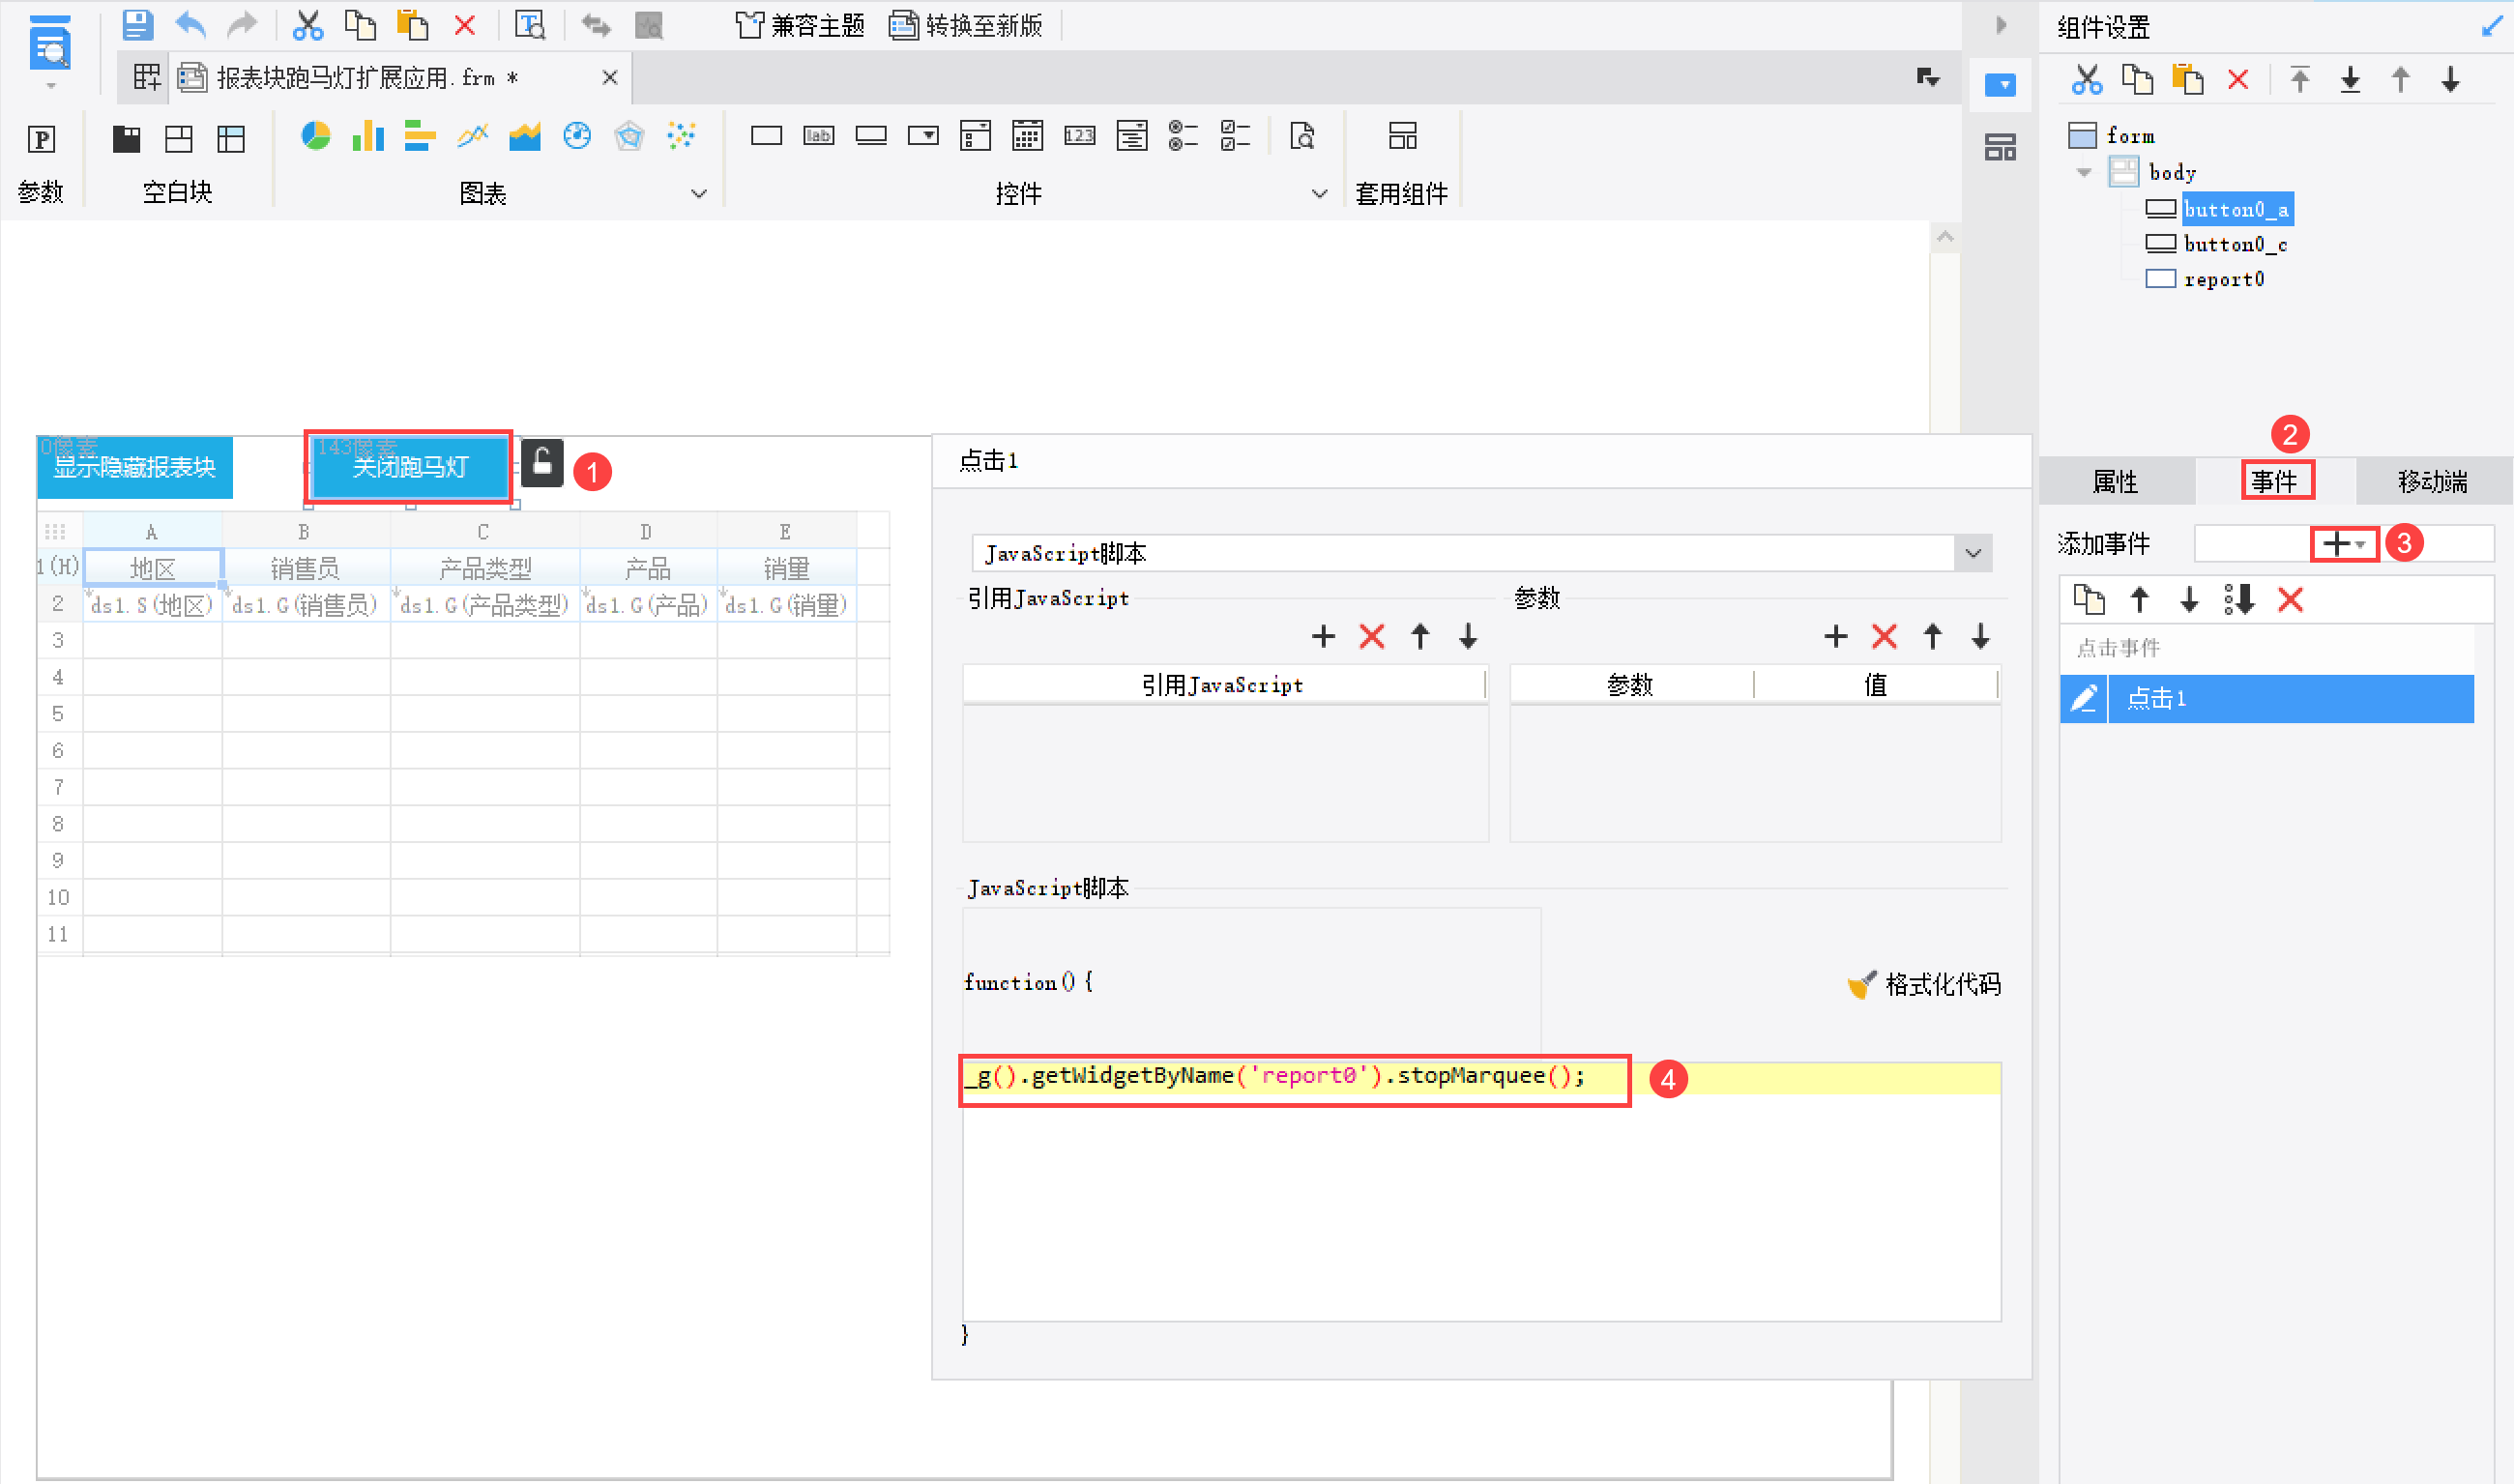Viewport: 2514px width, 1484px height.
Task: Expand the chart gallery chevron
Action: [699, 193]
